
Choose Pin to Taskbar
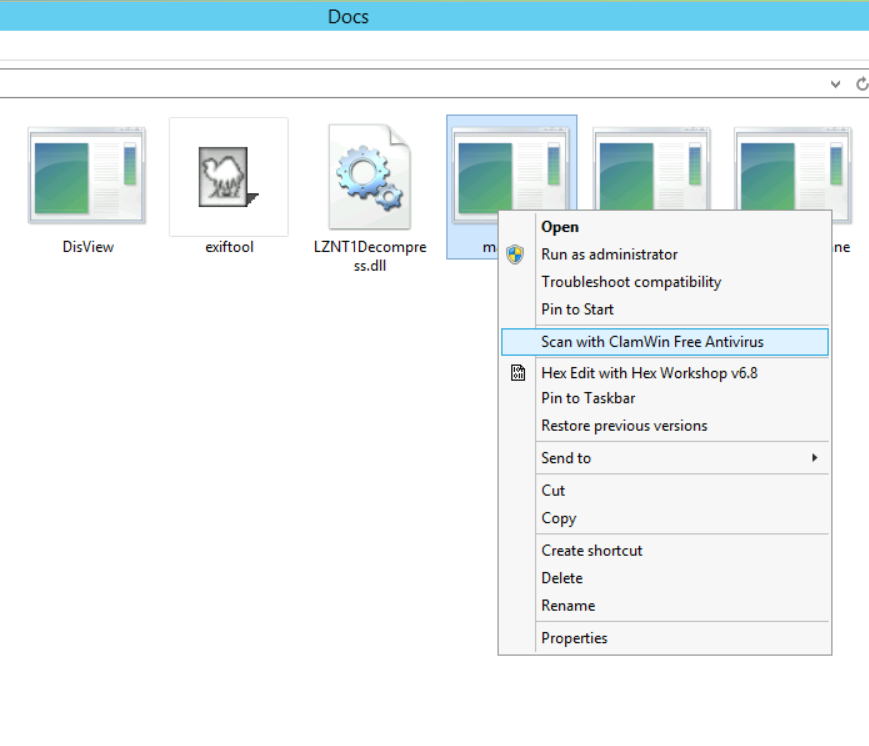coord(588,398)
